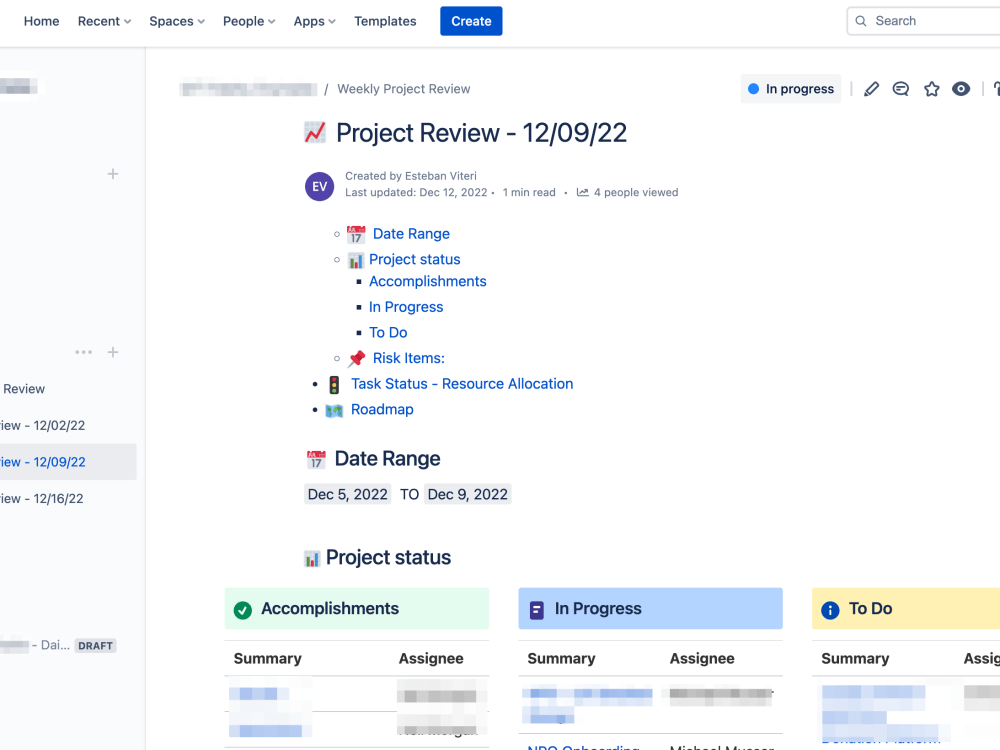Screen dimensions: 1000x750
Task: Toggle the watch eye icon
Action: 961,89
